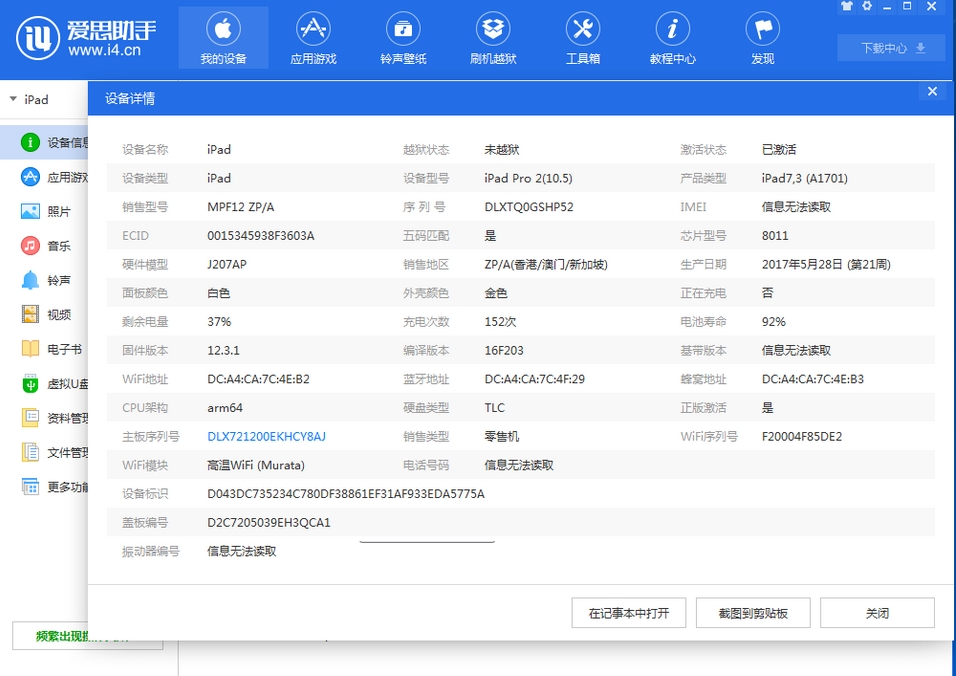Select jailbreak status 未越狱
This screenshot has height=676, width=956.
tap(502, 149)
